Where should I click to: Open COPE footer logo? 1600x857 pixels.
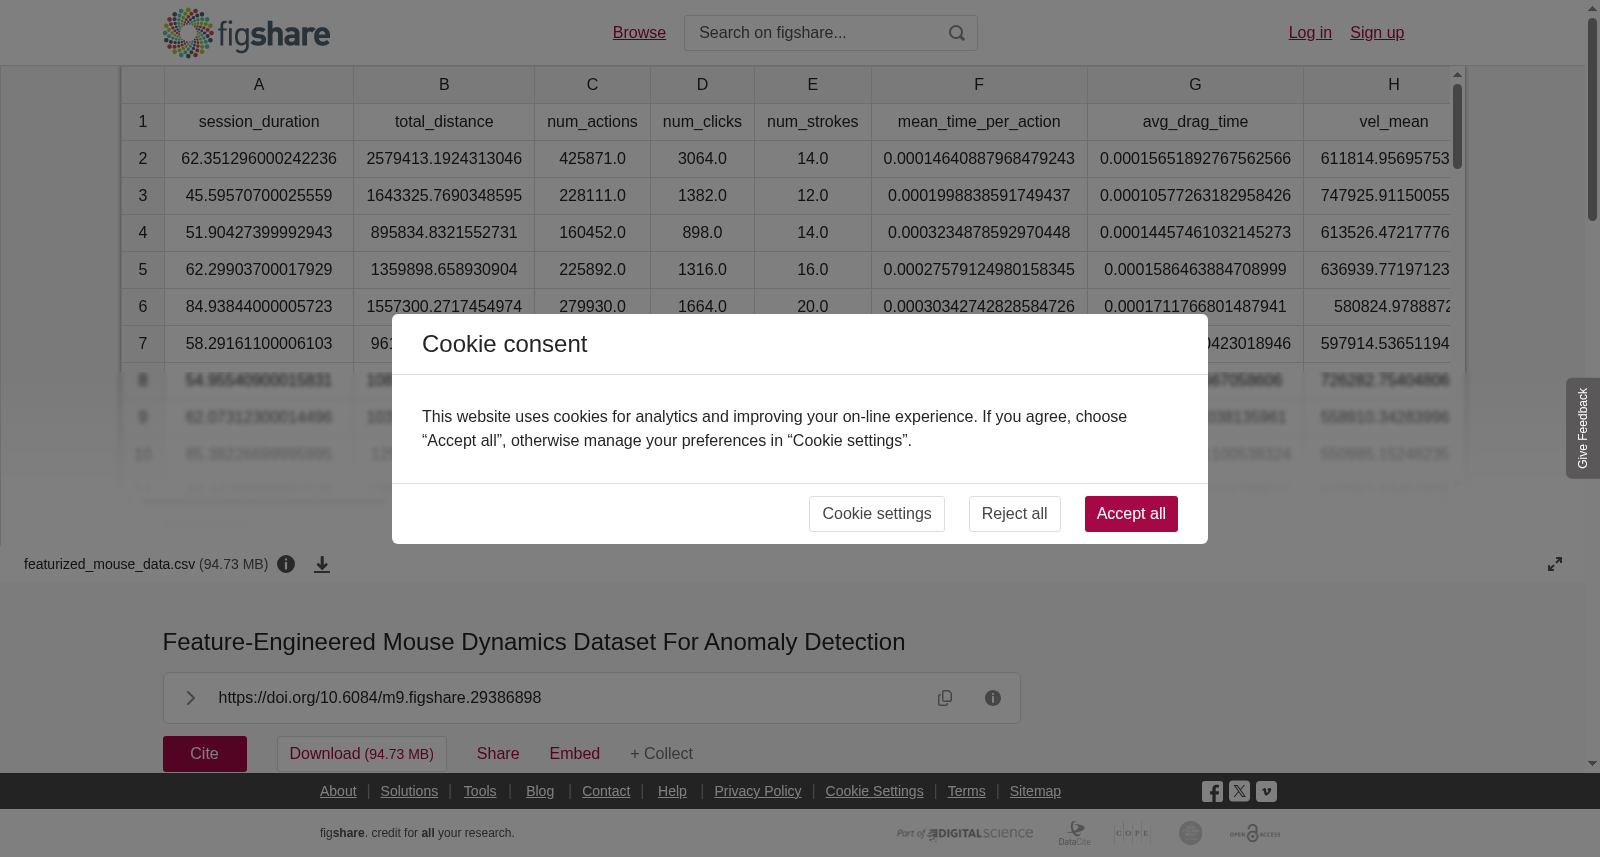pyautogui.click(x=1132, y=833)
